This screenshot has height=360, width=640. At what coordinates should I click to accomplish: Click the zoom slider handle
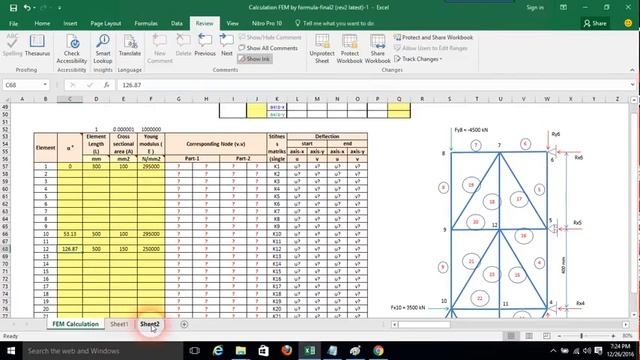[581, 336]
